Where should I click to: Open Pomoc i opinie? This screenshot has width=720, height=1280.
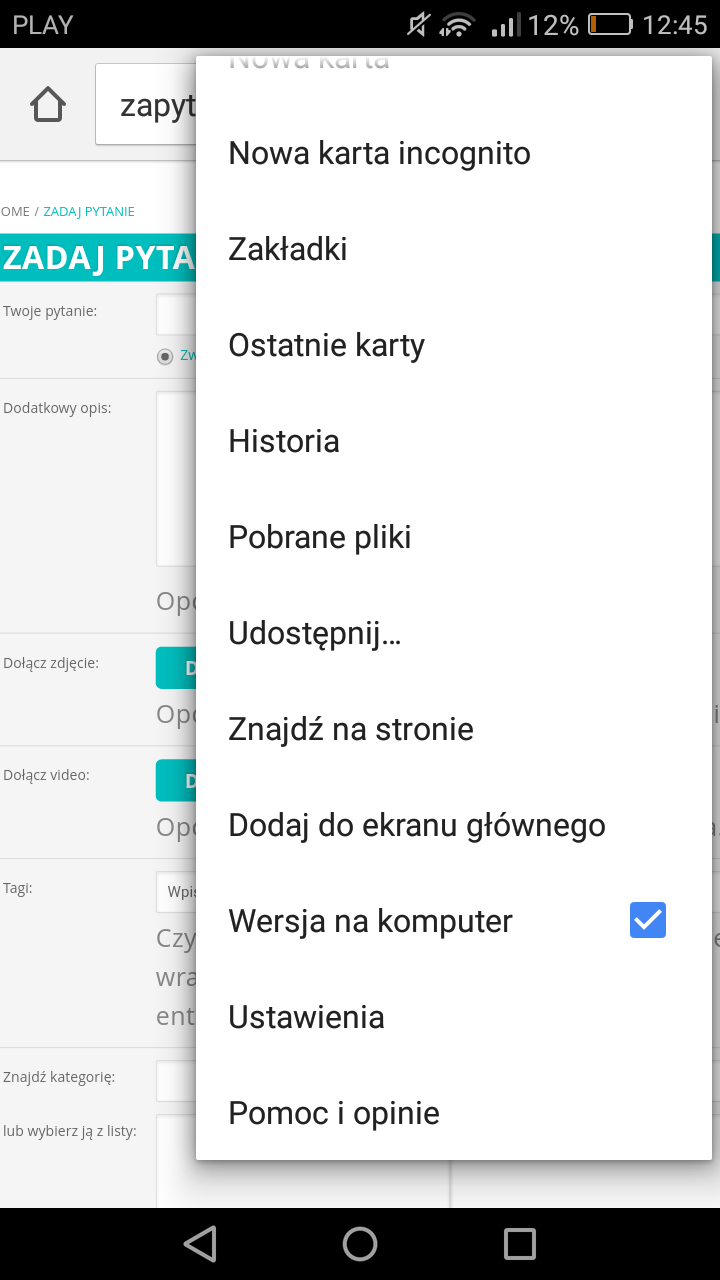[334, 1113]
